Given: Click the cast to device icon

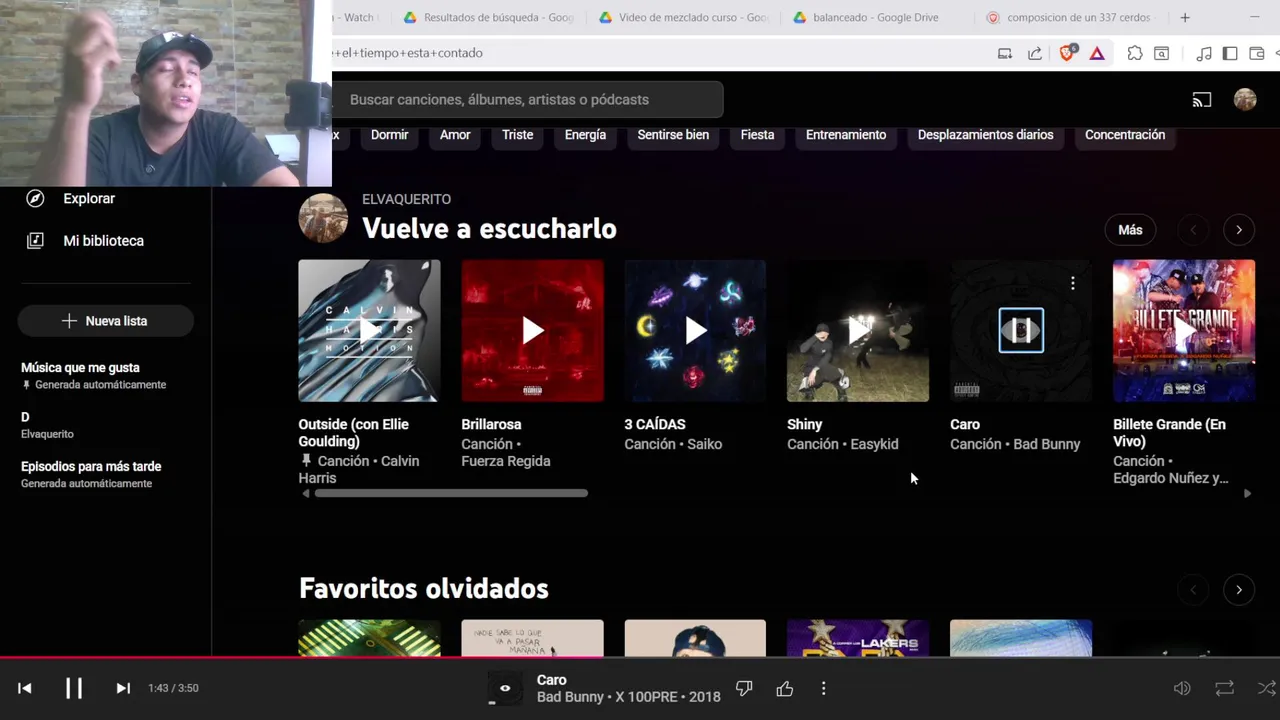Looking at the screenshot, I should [1202, 99].
